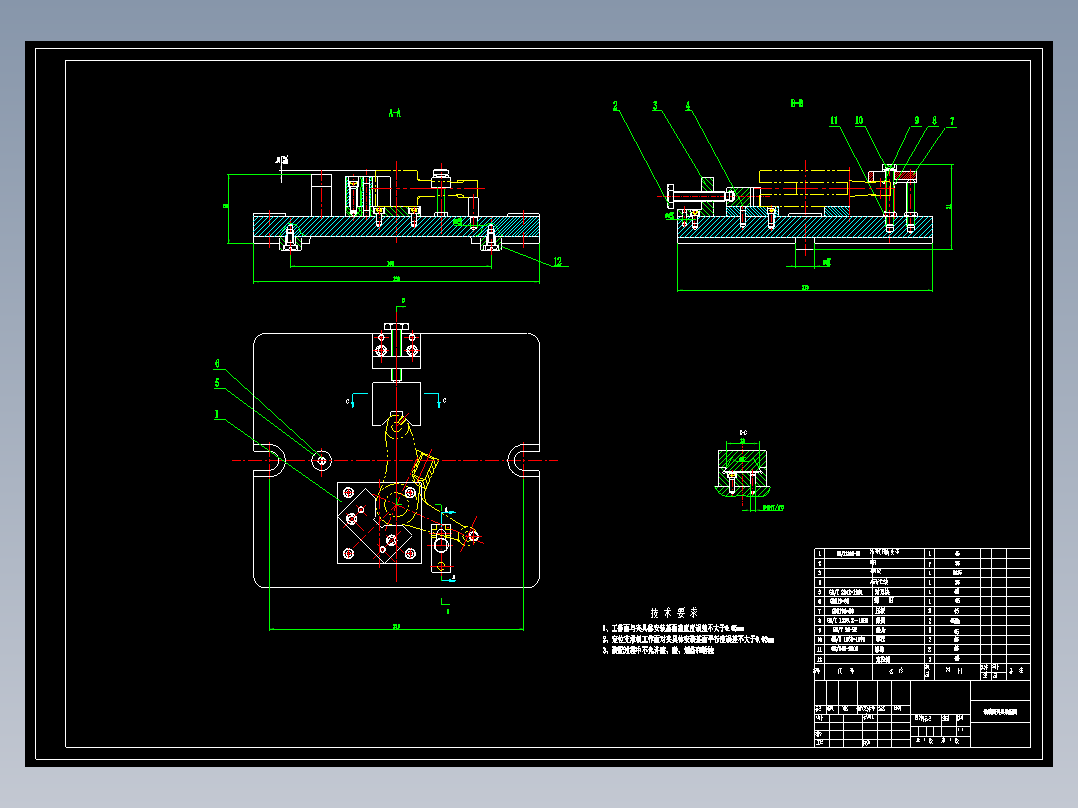Viewport: 1078px width, 808px height.
Task: Click part balloon number 6
Action: point(217,364)
